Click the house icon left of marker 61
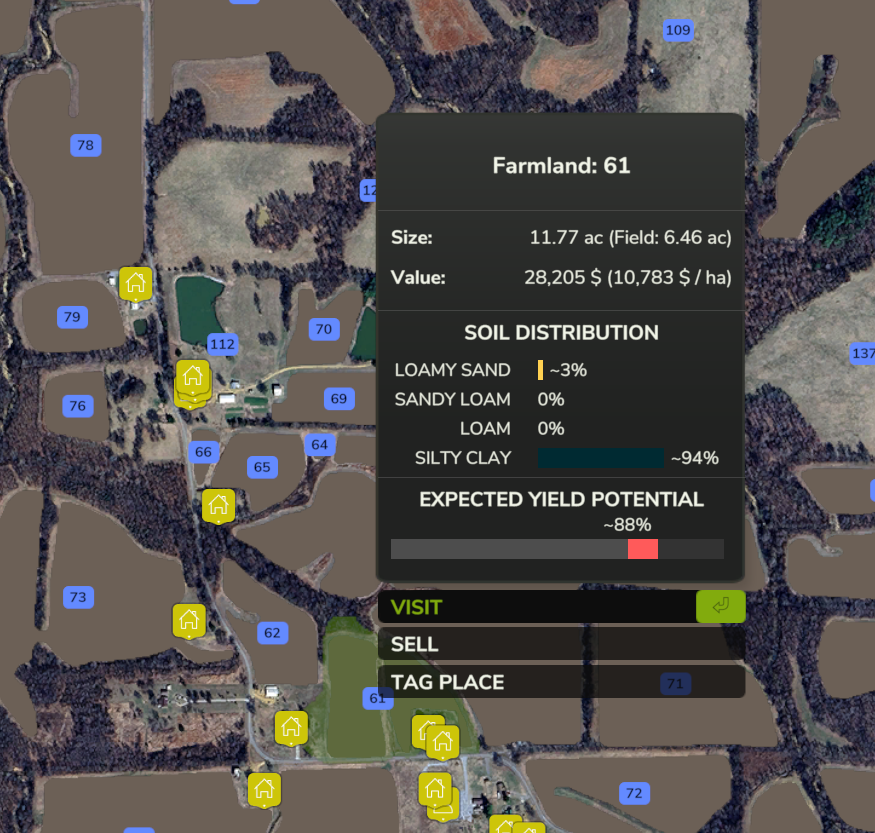Screen dimensions: 875x833 coord(291,726)
